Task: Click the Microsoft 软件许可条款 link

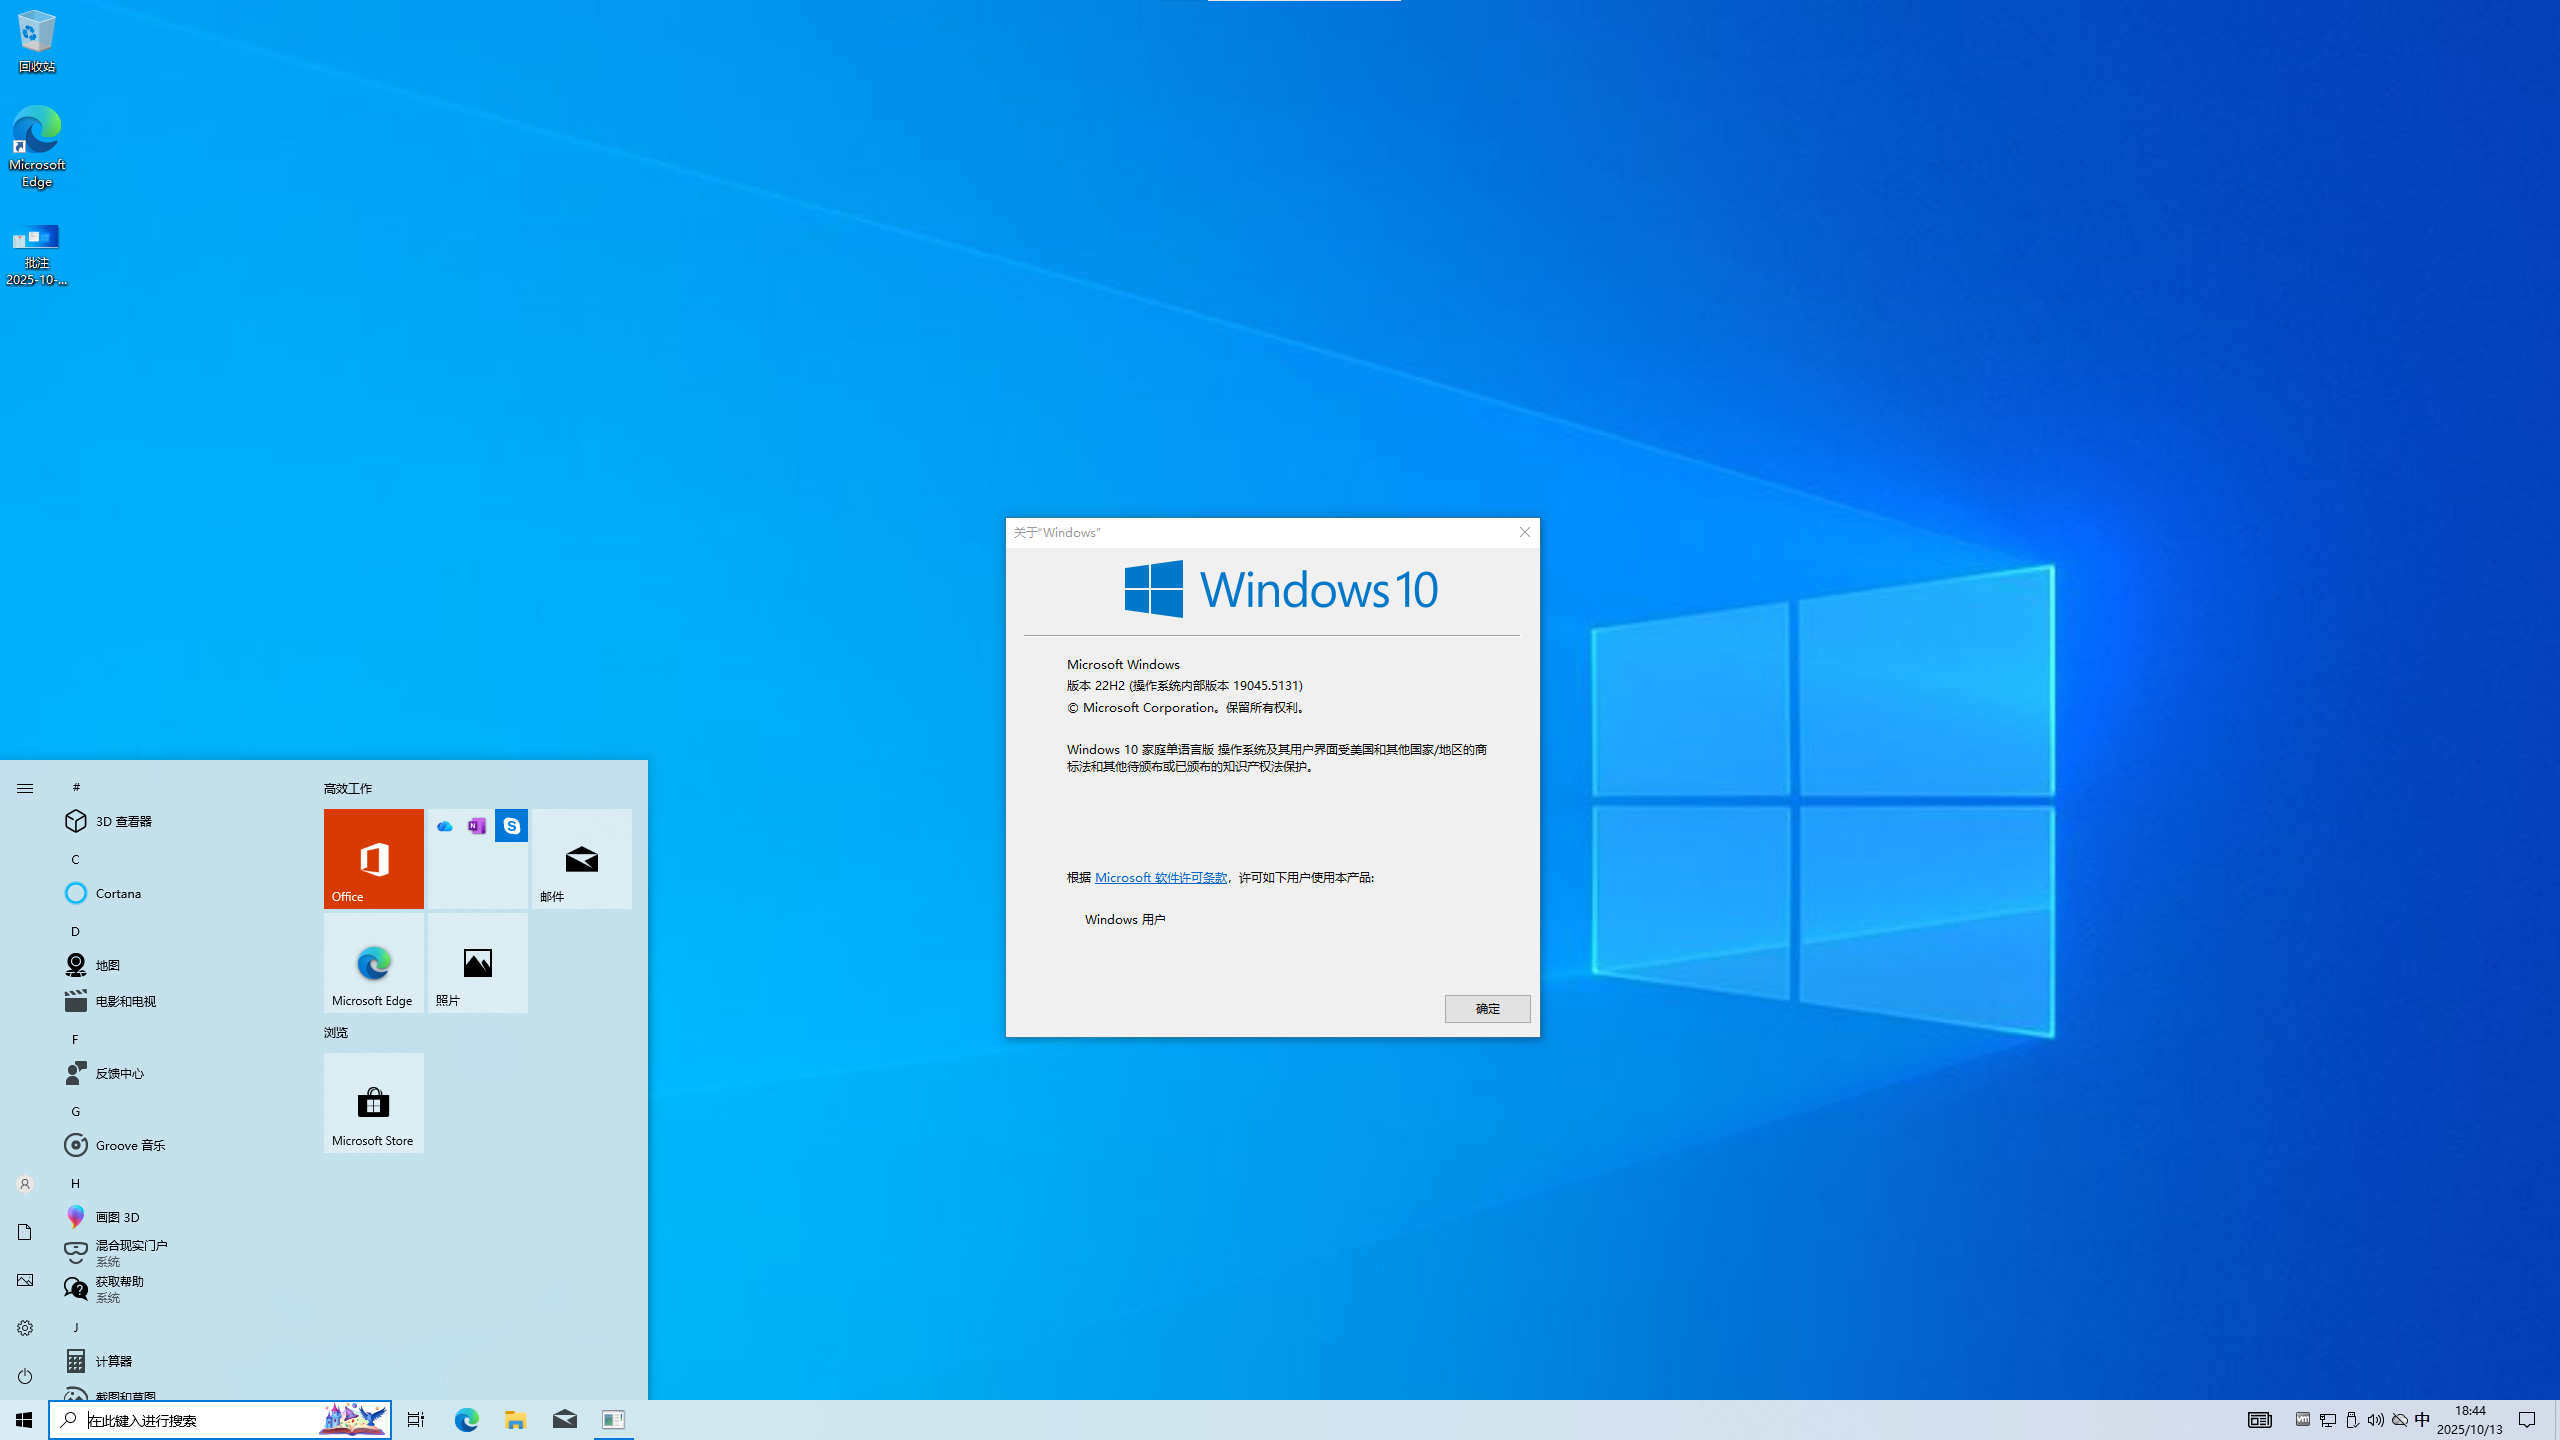Action: 1161,878
